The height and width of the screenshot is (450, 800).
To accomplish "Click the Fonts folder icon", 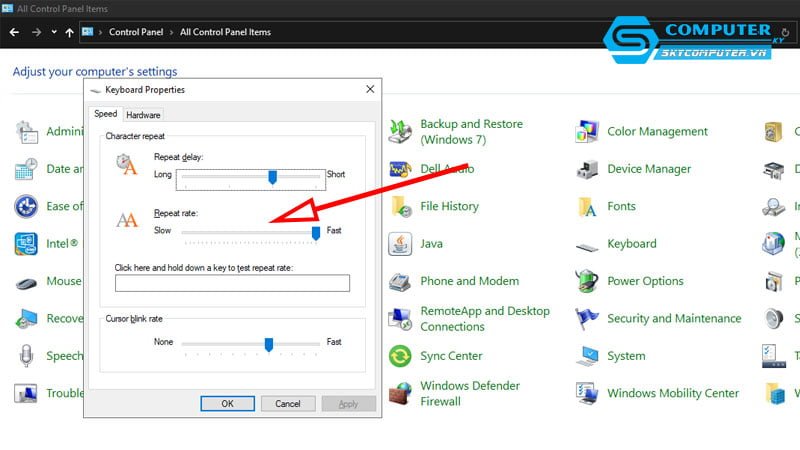I will point(587,207).
